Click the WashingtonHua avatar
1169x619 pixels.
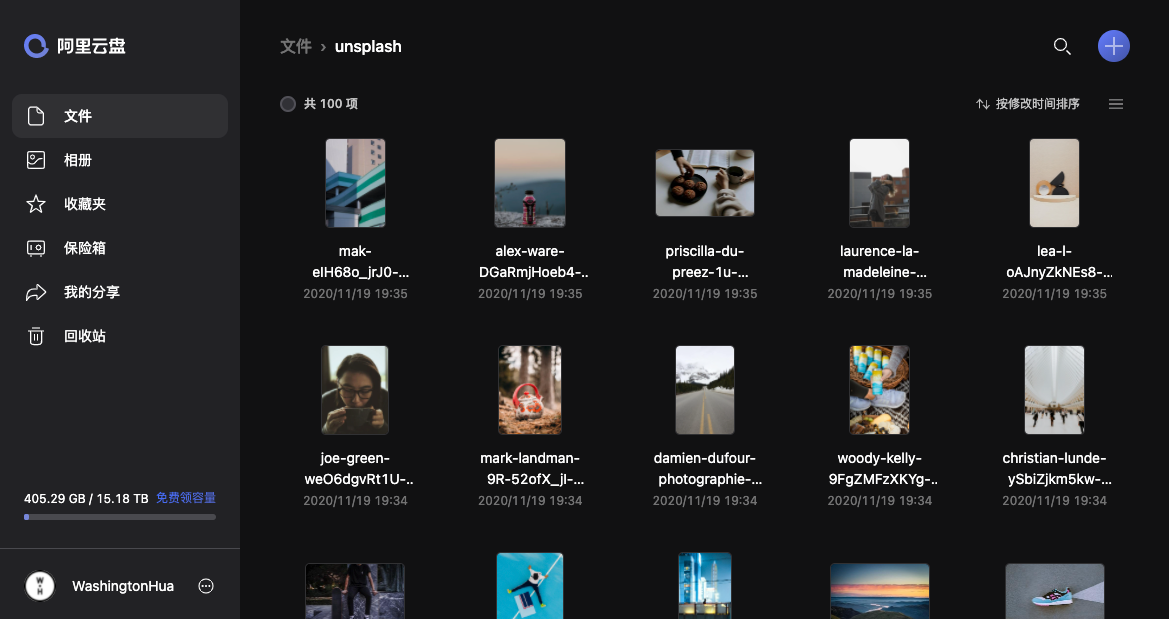[40, 586]
